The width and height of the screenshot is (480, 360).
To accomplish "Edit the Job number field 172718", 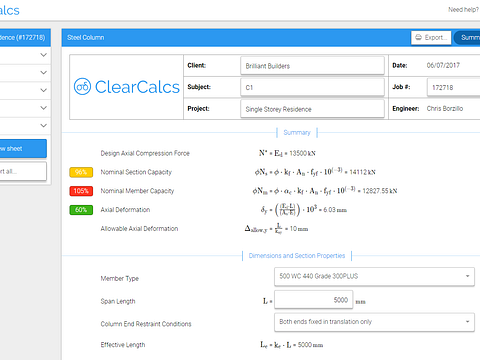I will 454,87.
